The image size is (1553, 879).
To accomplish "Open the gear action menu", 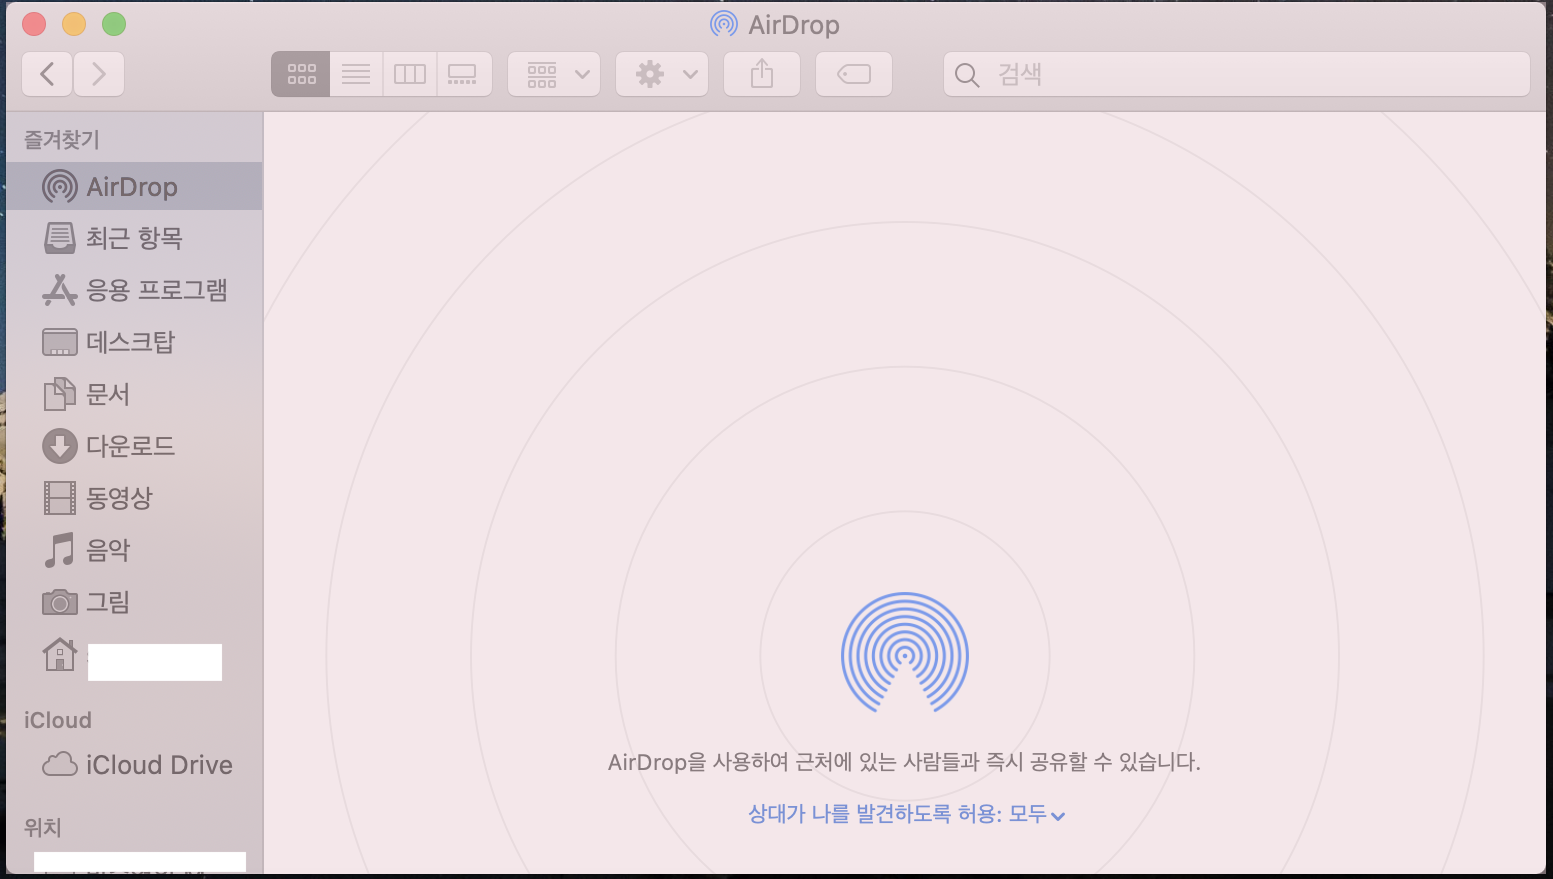I will (x=662, y=74).
